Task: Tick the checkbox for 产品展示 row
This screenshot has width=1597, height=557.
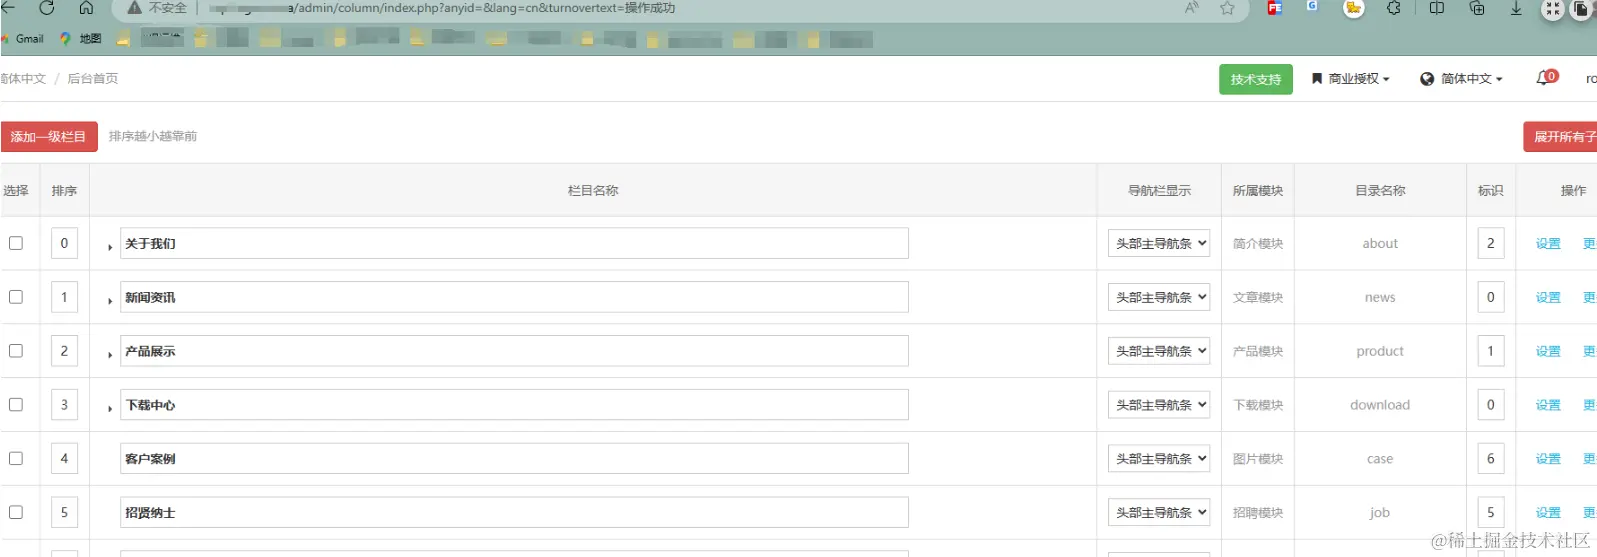Action: point(16,351)
